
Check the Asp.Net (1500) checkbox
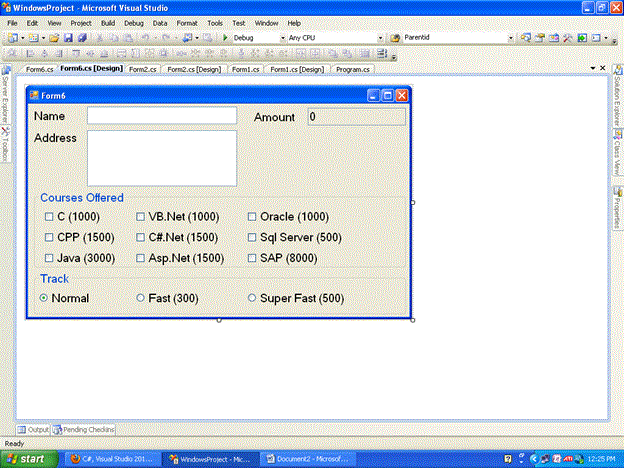140,258
